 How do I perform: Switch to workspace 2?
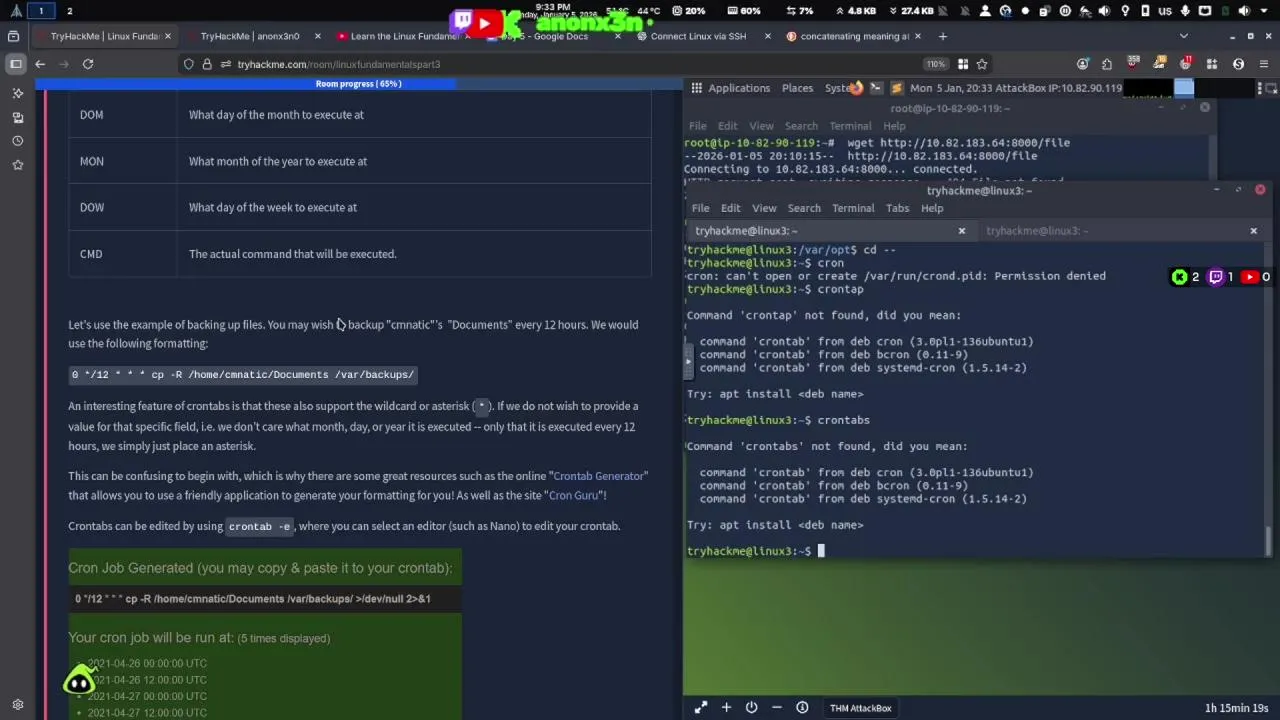[69, 11]
